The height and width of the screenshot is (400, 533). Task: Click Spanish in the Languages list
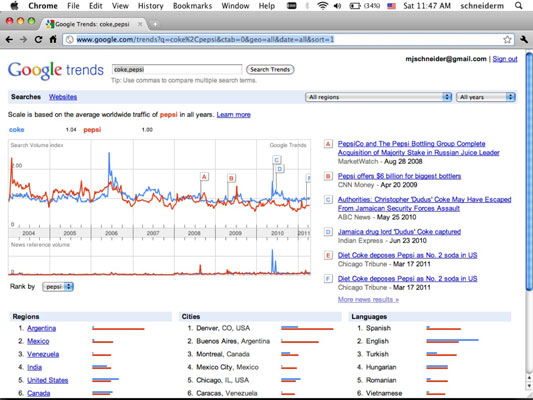coord(378,328)
